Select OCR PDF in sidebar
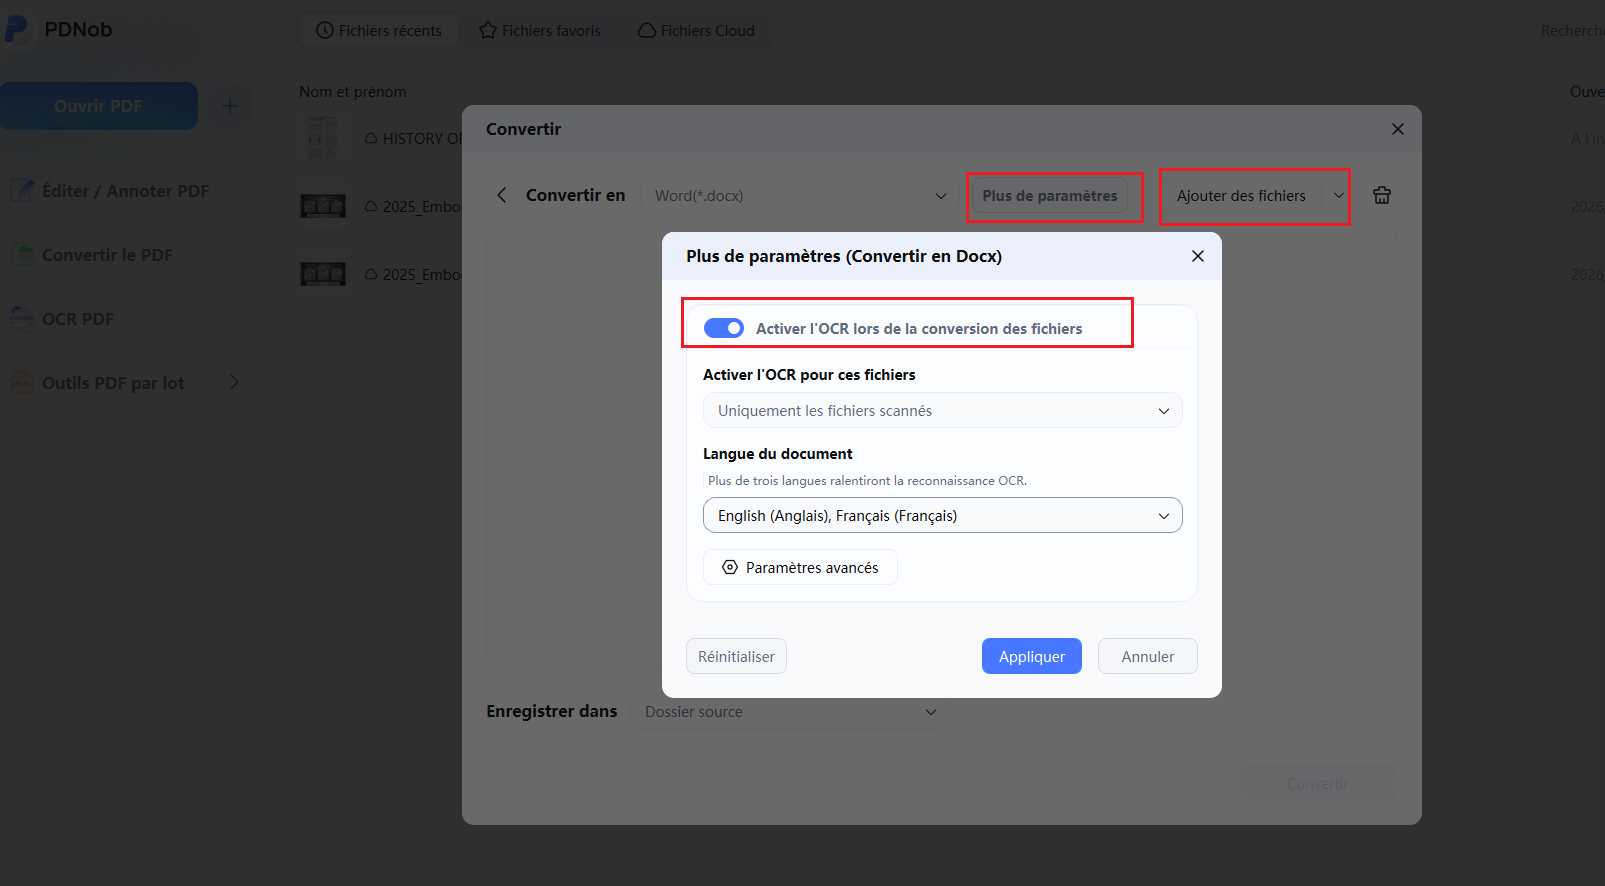 (x=62, y=319)
